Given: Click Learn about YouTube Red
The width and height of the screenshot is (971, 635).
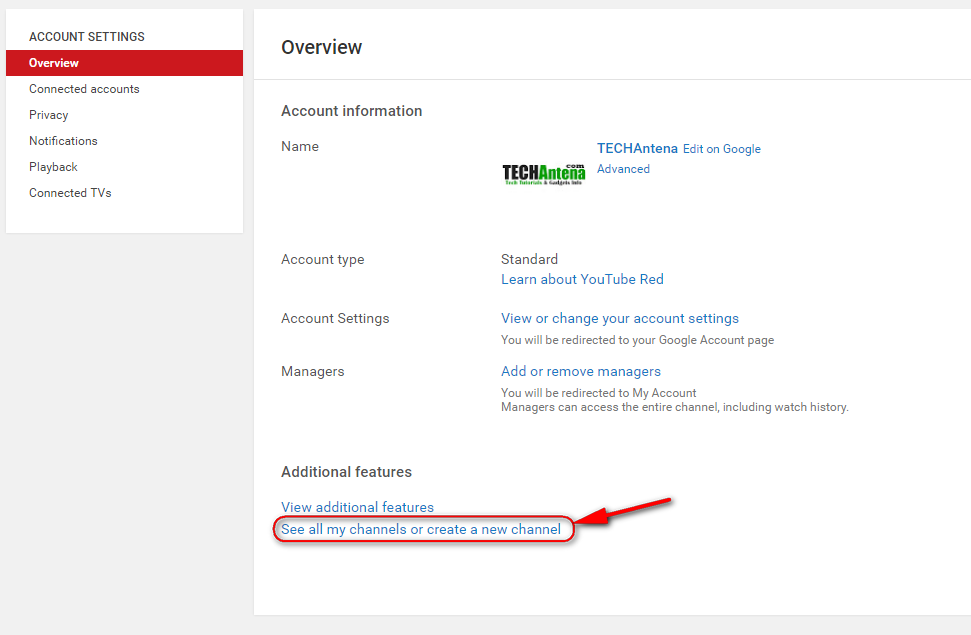Looking at the screenshot, I should [x=582, y=279].
